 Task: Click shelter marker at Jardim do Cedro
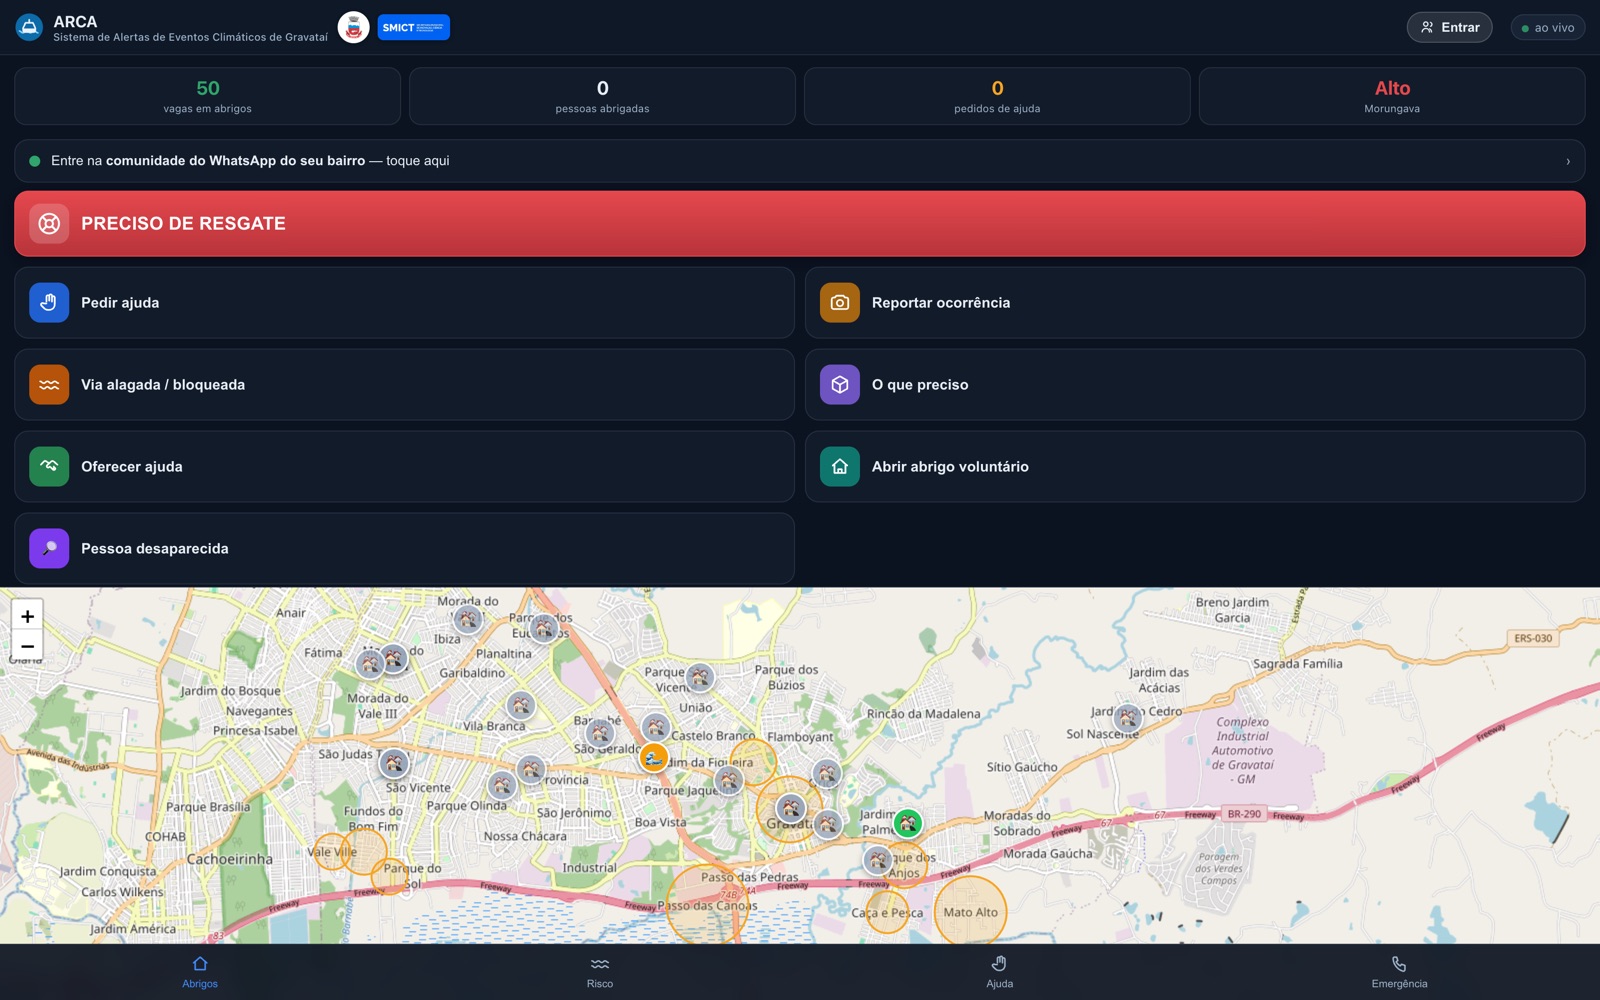pyautogui.click(x=1128, y=717)
